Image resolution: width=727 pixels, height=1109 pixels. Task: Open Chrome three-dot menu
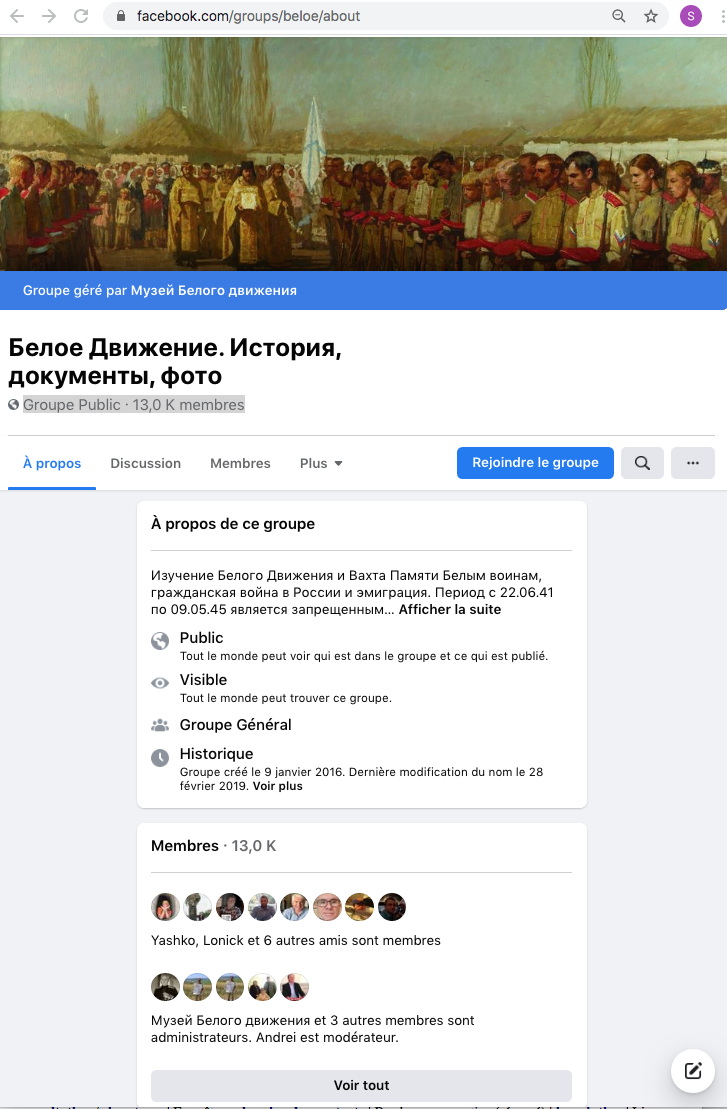tap(720, 16)
